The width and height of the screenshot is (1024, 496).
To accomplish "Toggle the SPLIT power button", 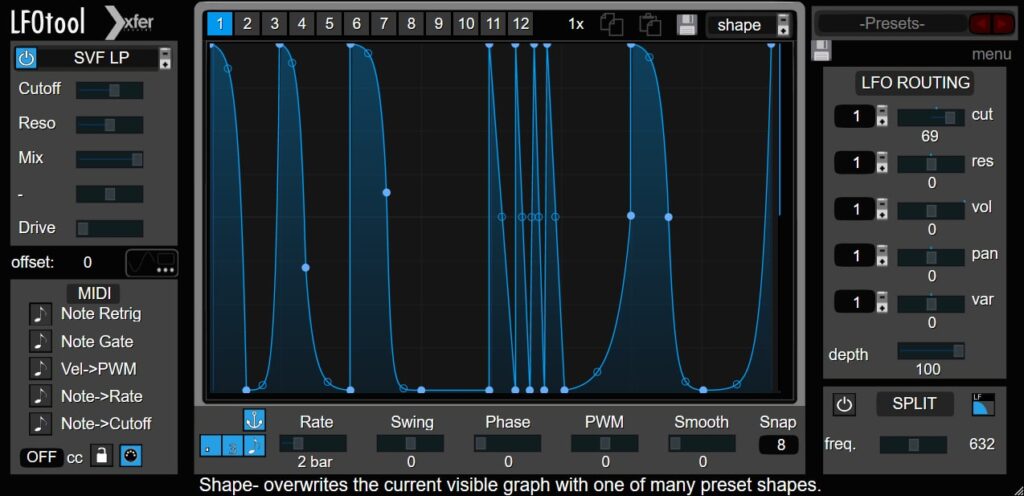I will click(x=844, y=405).
